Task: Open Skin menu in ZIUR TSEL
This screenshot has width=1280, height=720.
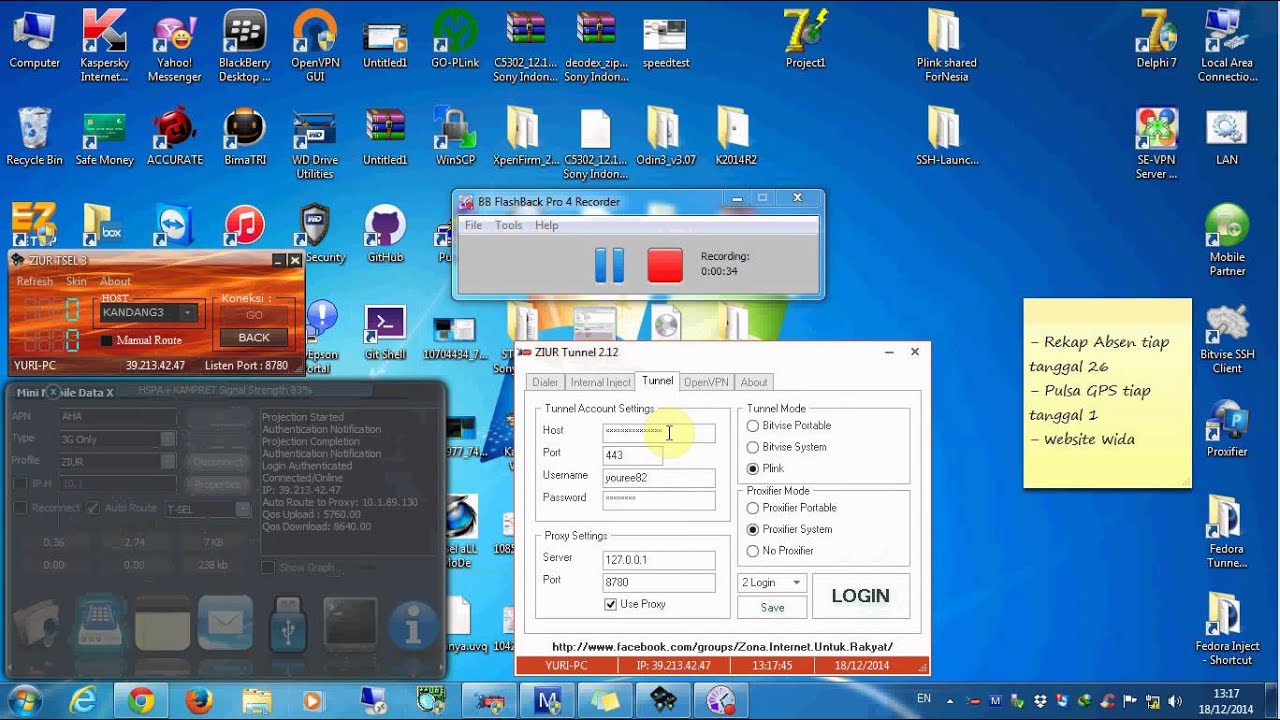Action: tap(76, 281)
